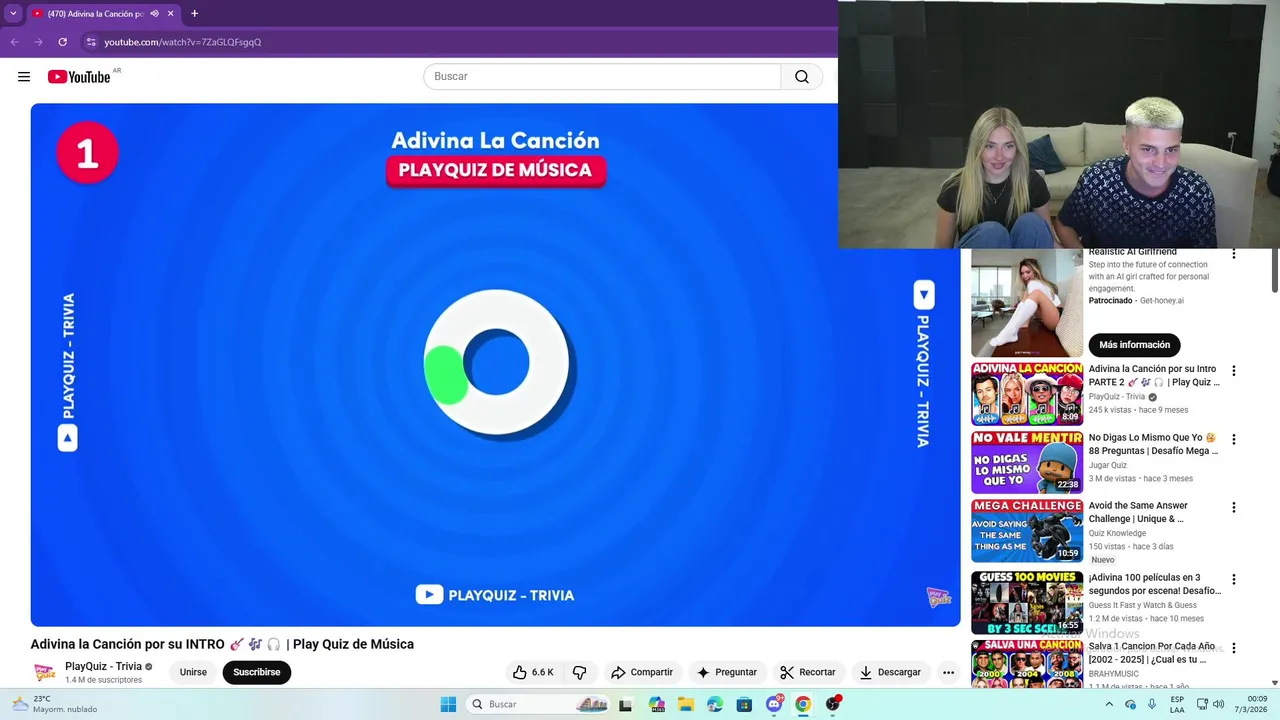Click the Unirse membership button
The height and width of the screenshot is (720, 1280).
point(193,672)
